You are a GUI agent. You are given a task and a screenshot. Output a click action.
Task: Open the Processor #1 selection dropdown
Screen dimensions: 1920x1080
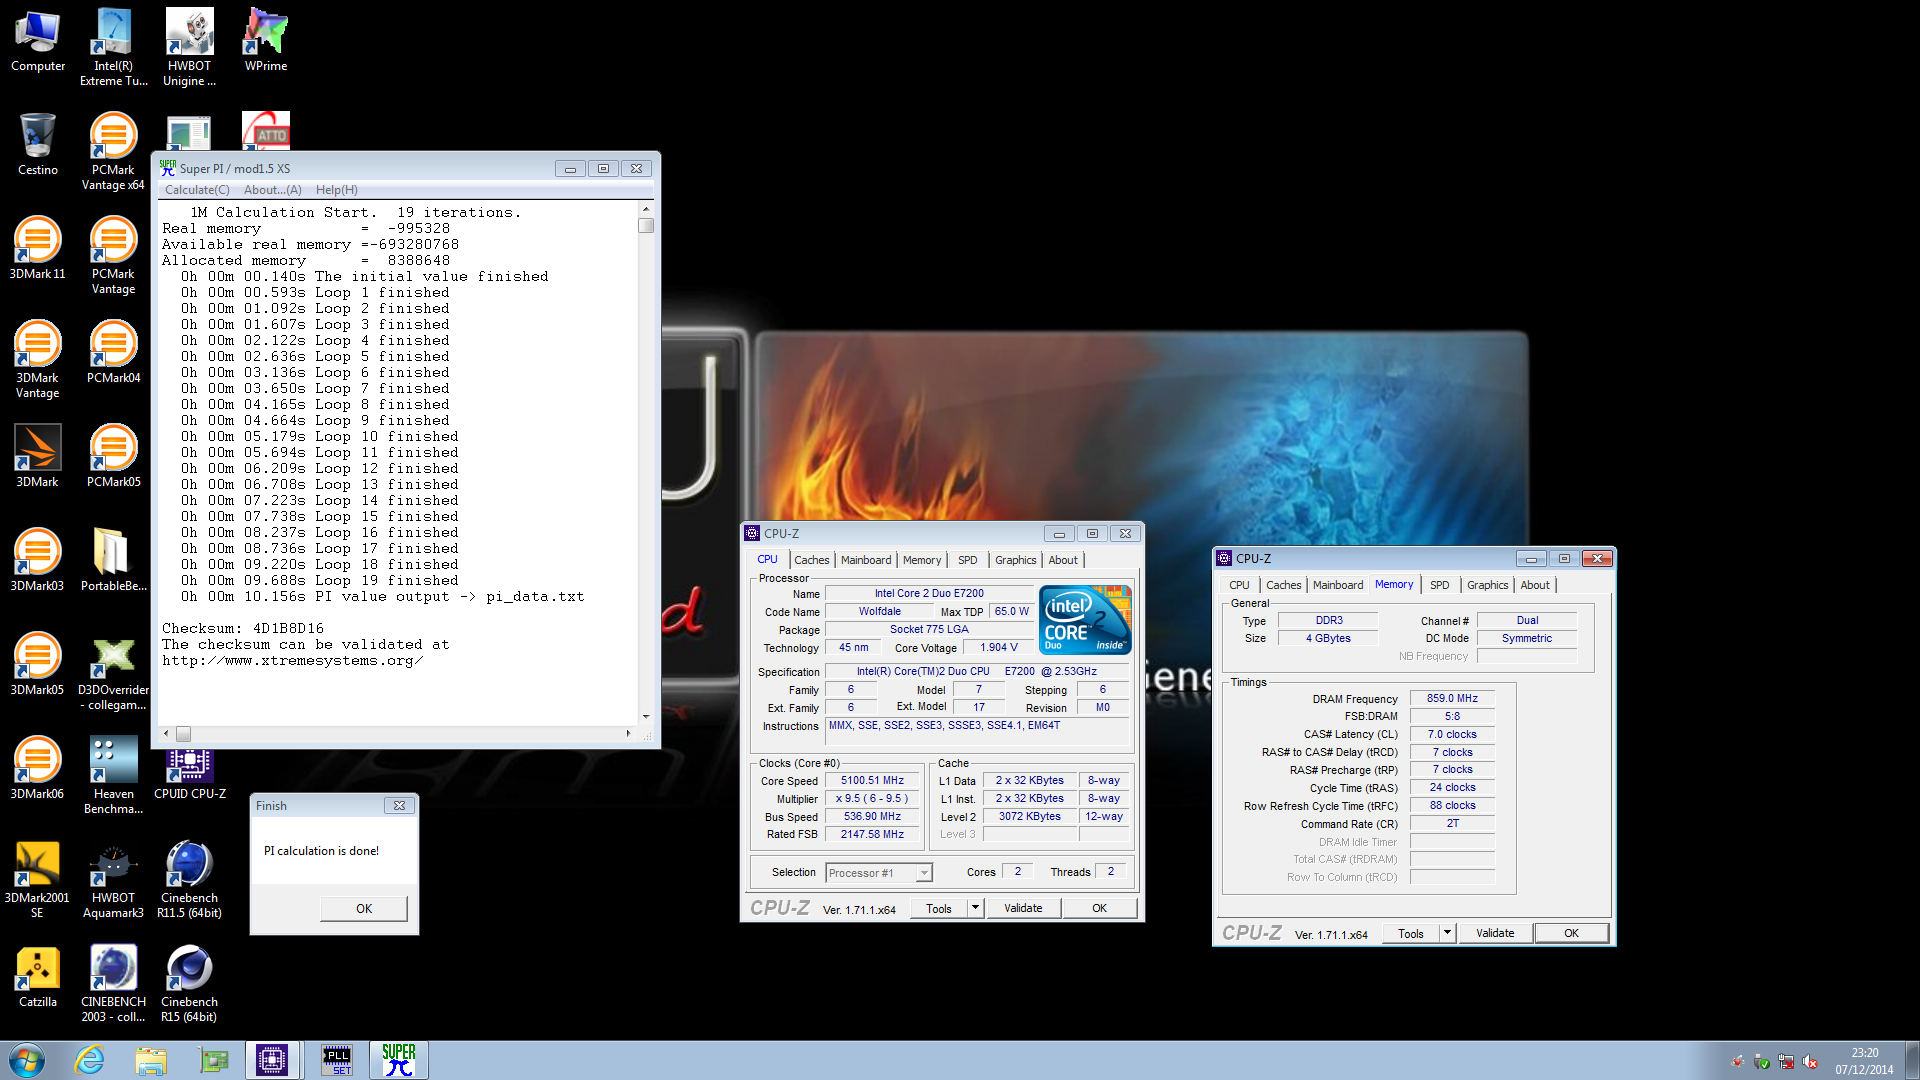point(879,873)
